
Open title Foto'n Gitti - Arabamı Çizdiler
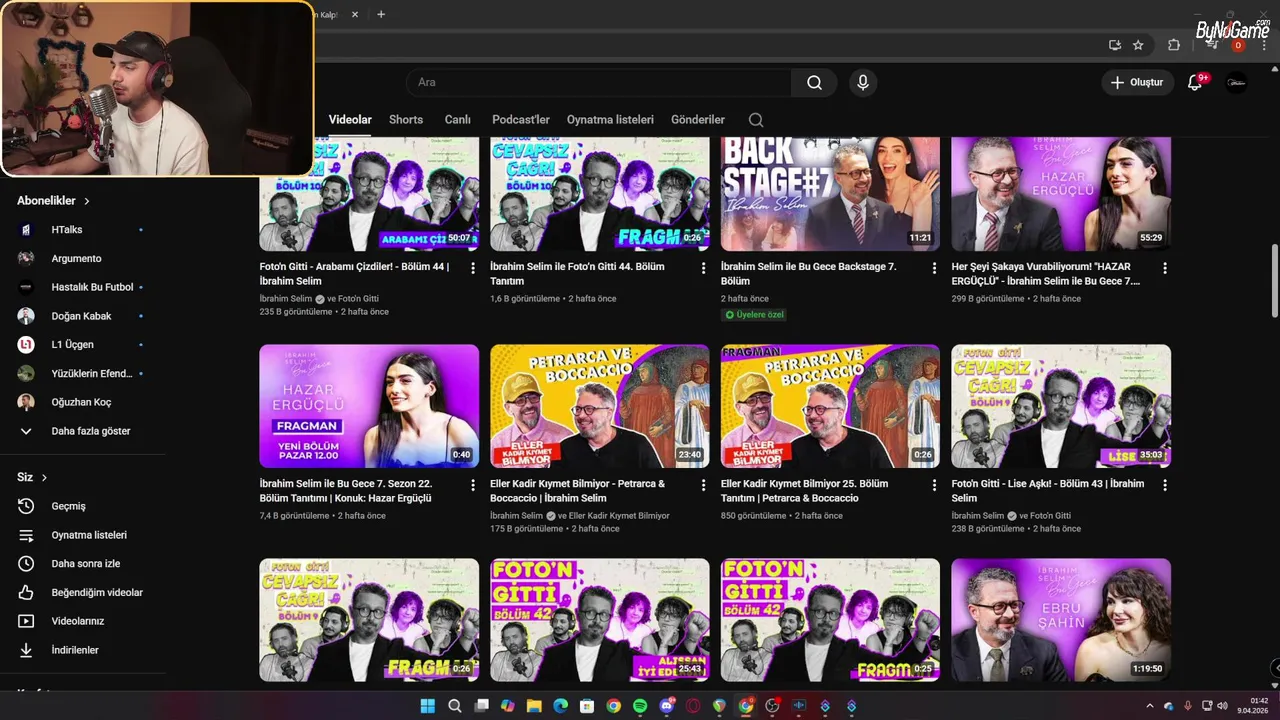coord(354,274)
